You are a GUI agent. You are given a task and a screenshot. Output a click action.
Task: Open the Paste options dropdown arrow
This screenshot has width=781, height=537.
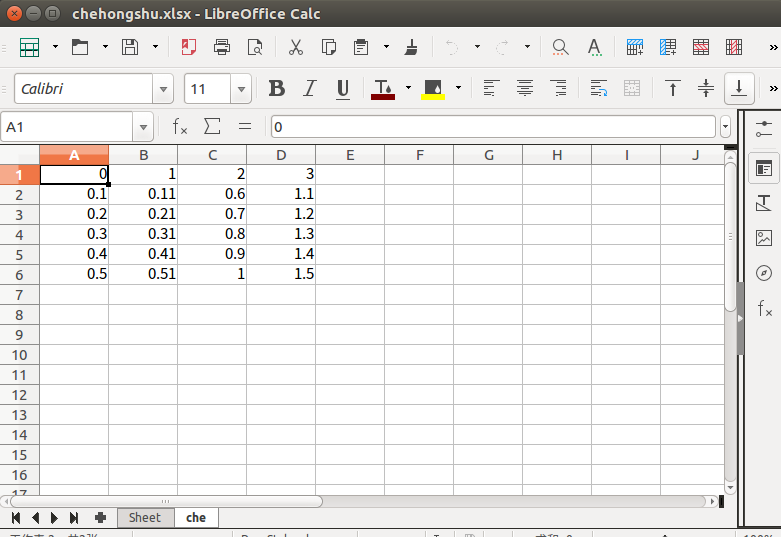(x=387, y=47)
